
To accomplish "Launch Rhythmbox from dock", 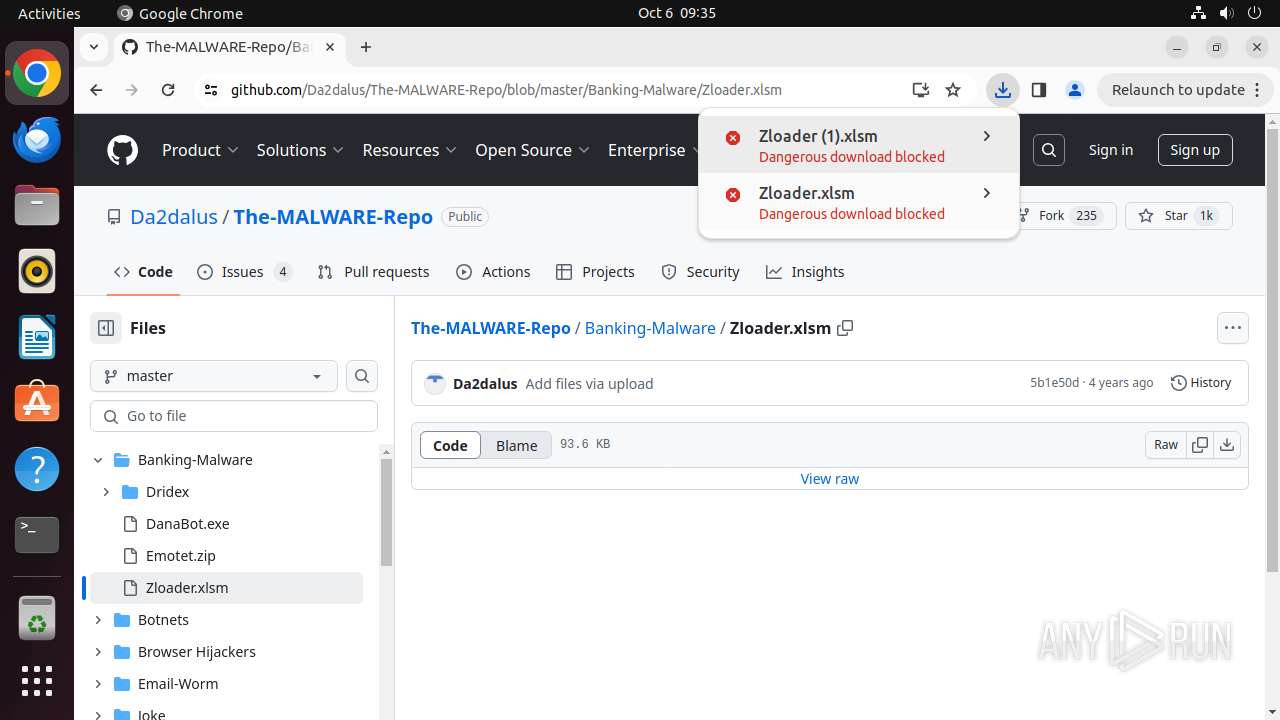I will (37, 271).
